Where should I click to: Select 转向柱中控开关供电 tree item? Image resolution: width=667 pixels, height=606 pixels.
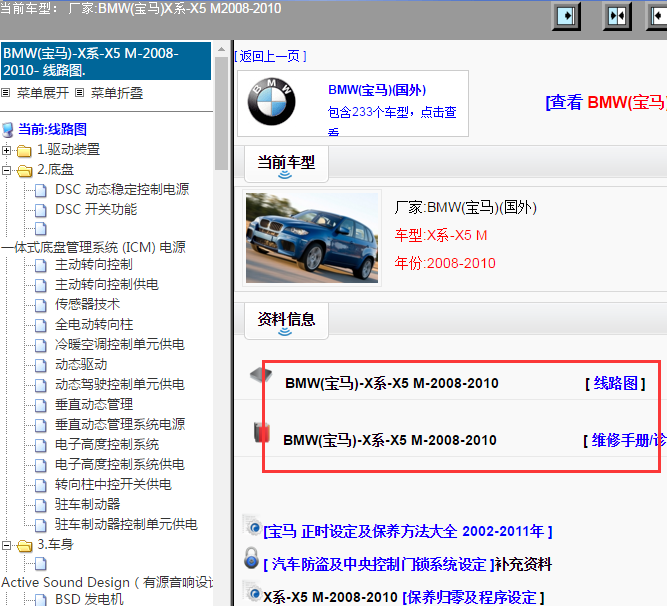click(113, 485)
